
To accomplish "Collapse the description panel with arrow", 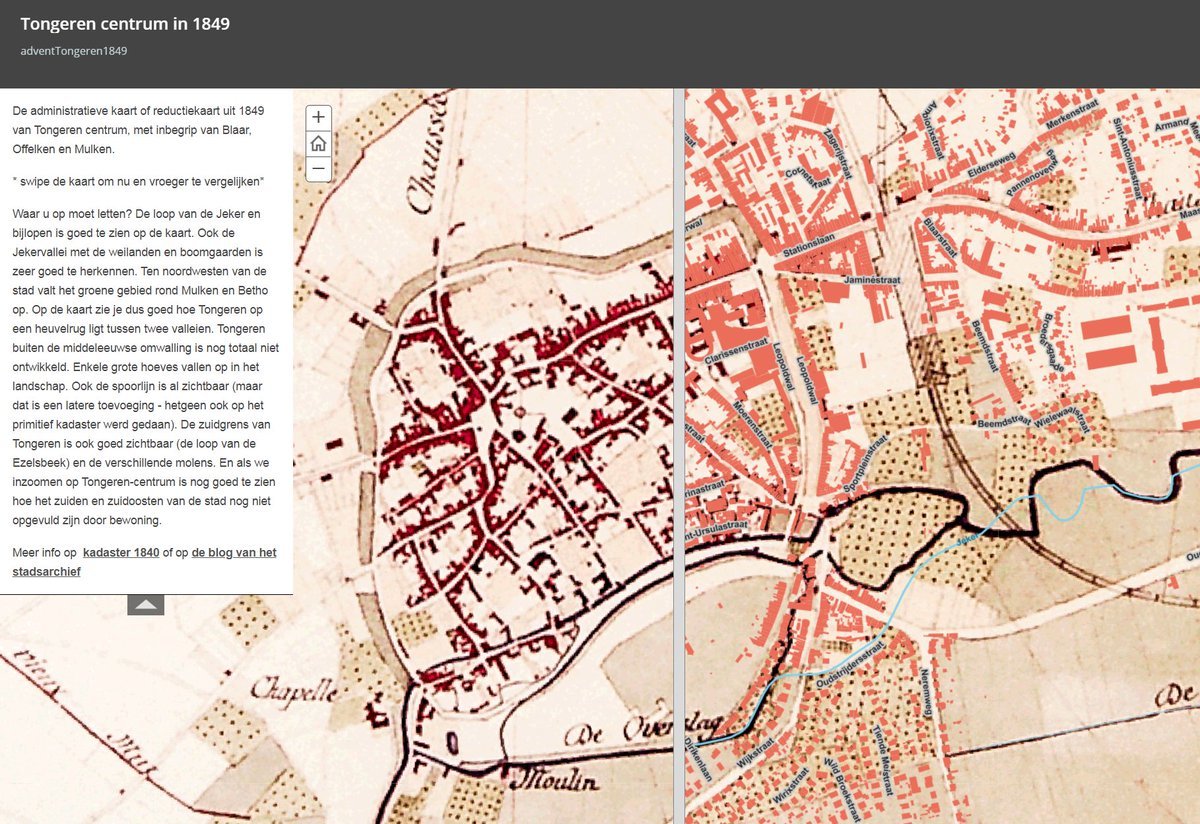I will coord(145,604).
